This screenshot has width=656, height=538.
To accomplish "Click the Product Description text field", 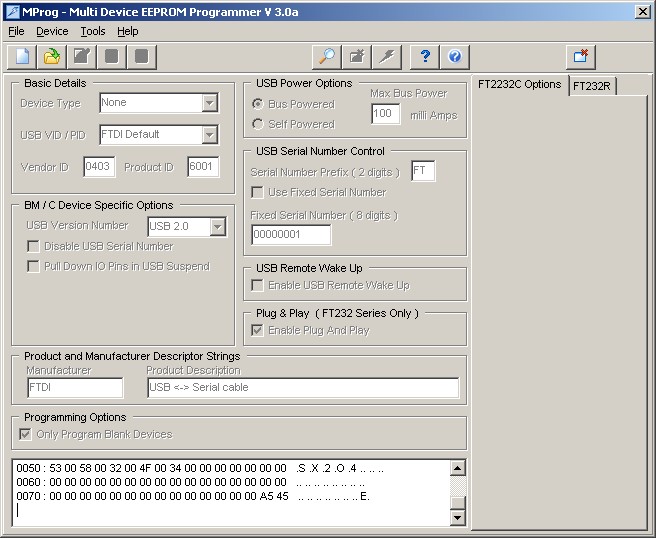I will (x=302, y=388).
